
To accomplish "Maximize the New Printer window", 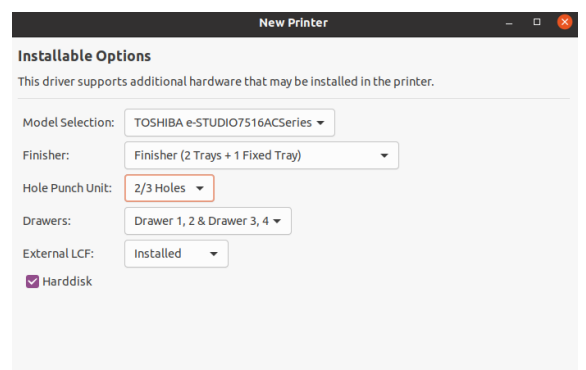I will tap(537, 22).
